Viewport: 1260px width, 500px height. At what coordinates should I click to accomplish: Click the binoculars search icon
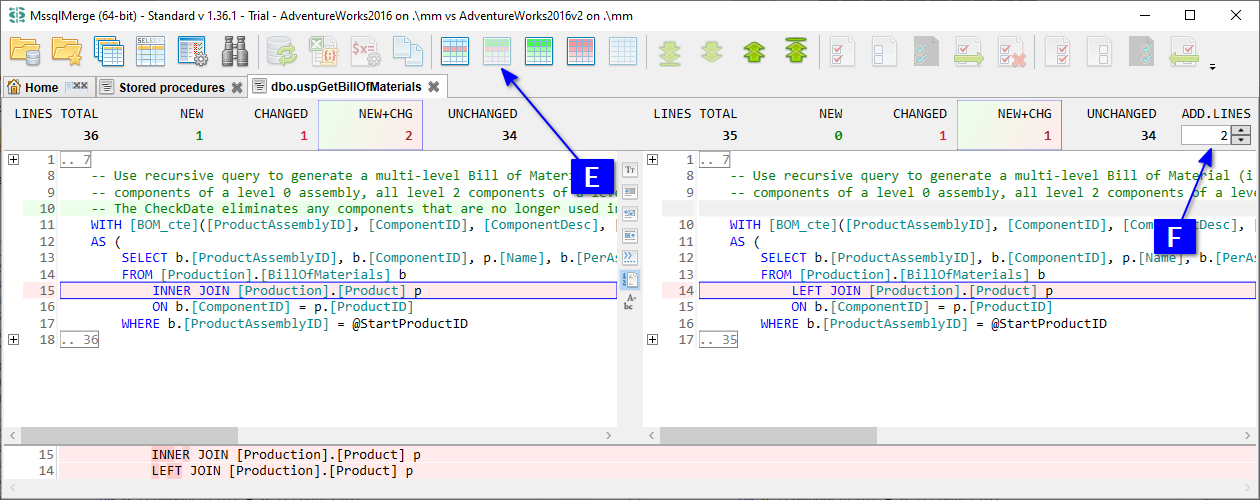coord(234,51)
